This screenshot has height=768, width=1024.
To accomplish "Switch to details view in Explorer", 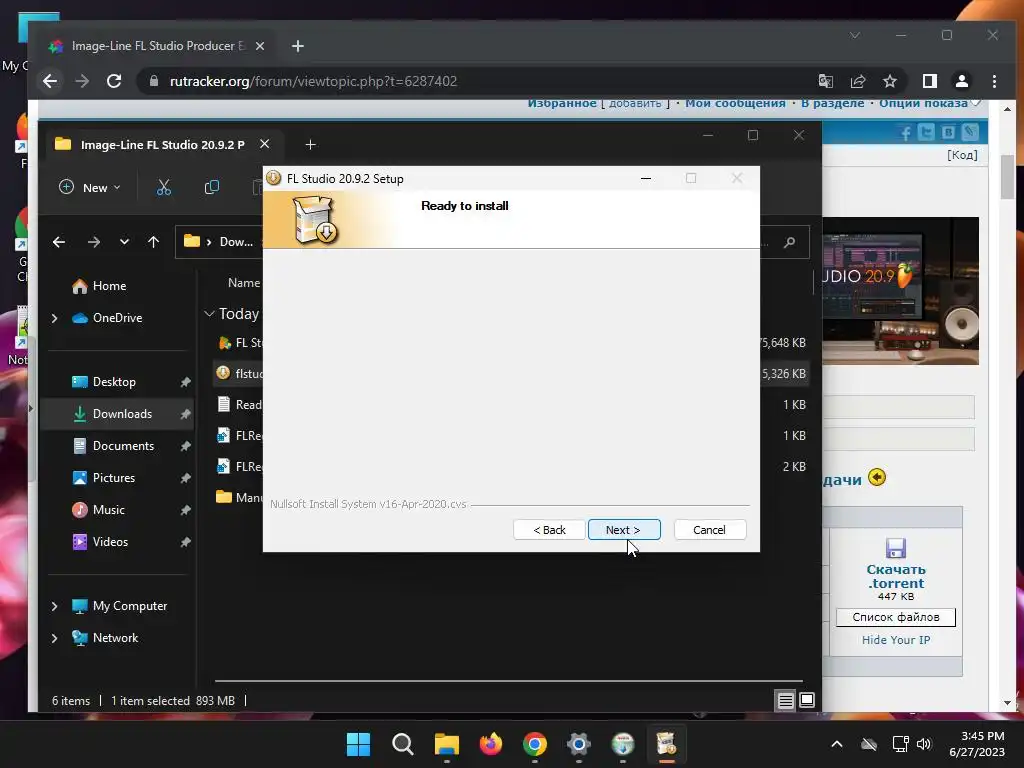I will [786, 701].
